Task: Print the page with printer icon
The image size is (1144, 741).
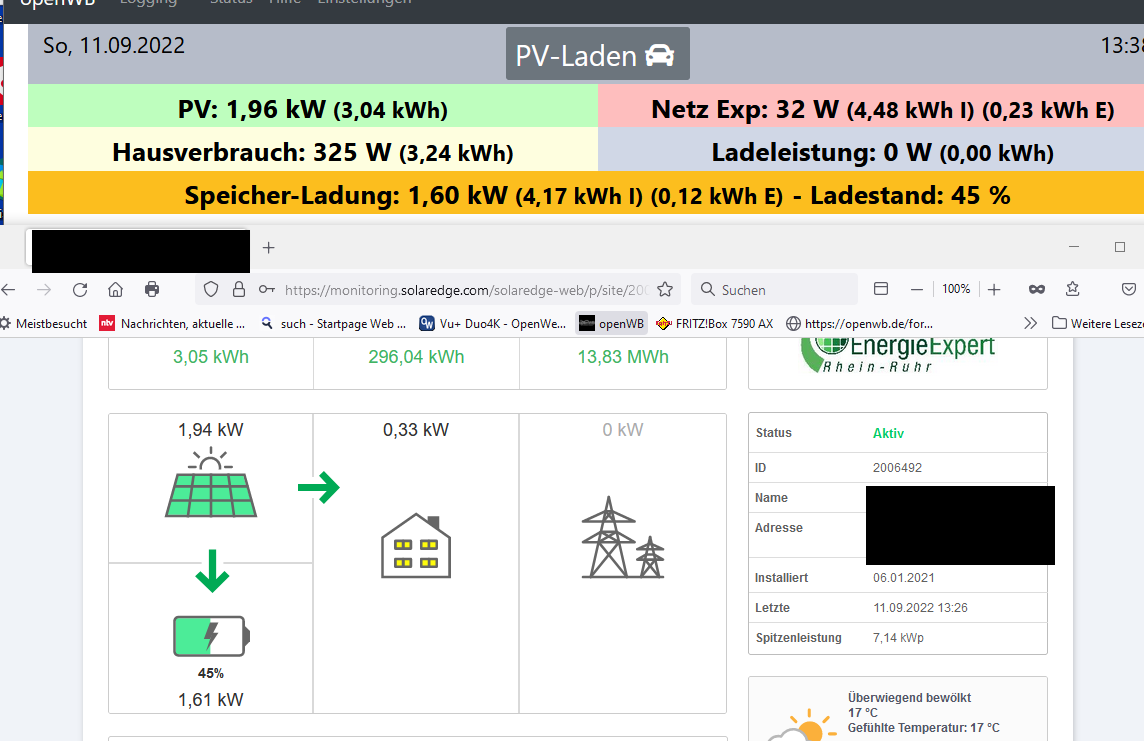Action: pyautogui.click(x=152, y=290)
